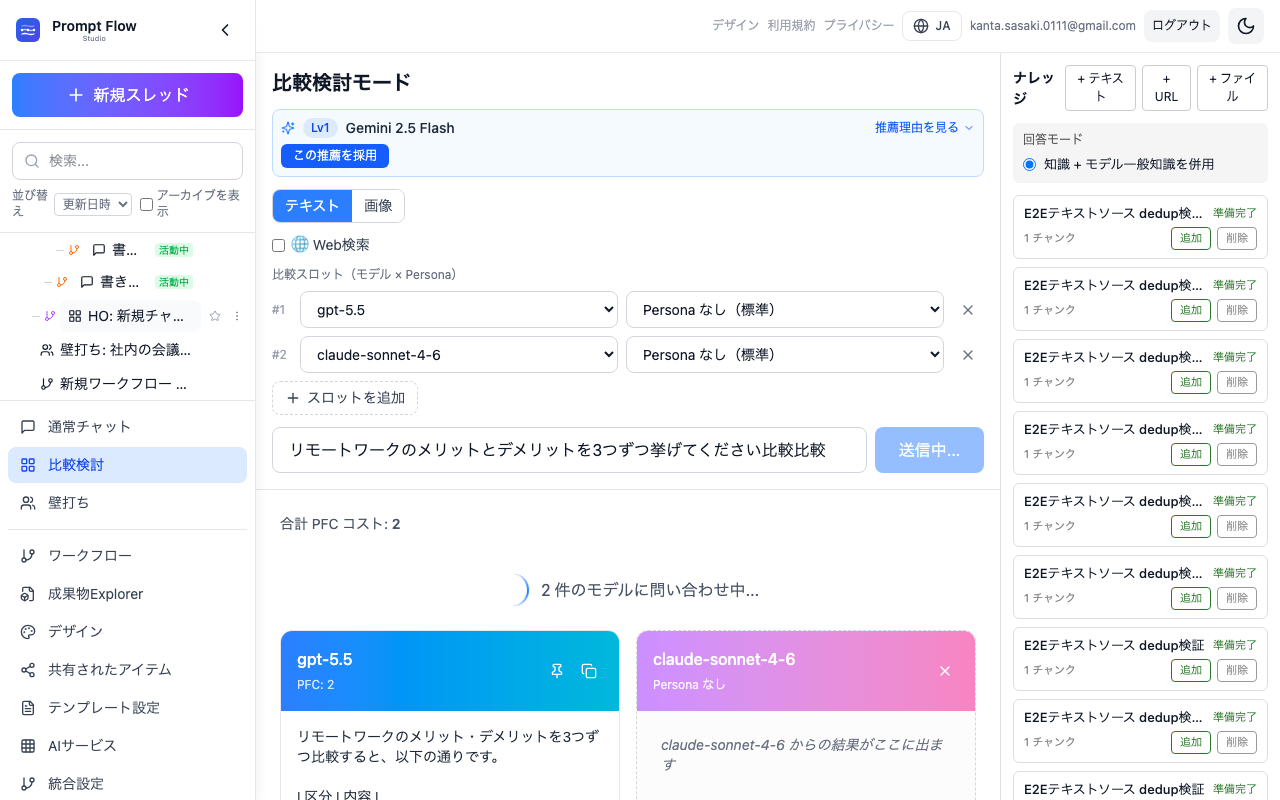
Task: Click the 共有されたアイテム share icon
Action: coord(28,670)
